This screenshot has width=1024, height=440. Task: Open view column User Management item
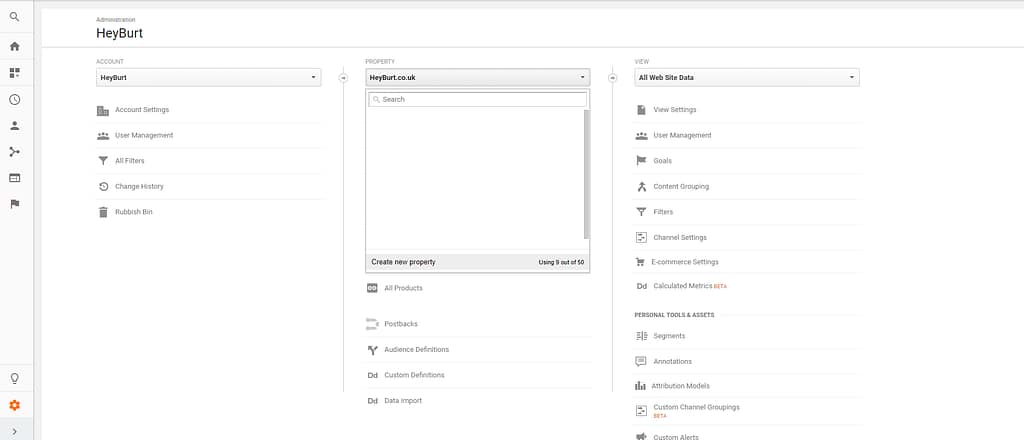[682, 135]
